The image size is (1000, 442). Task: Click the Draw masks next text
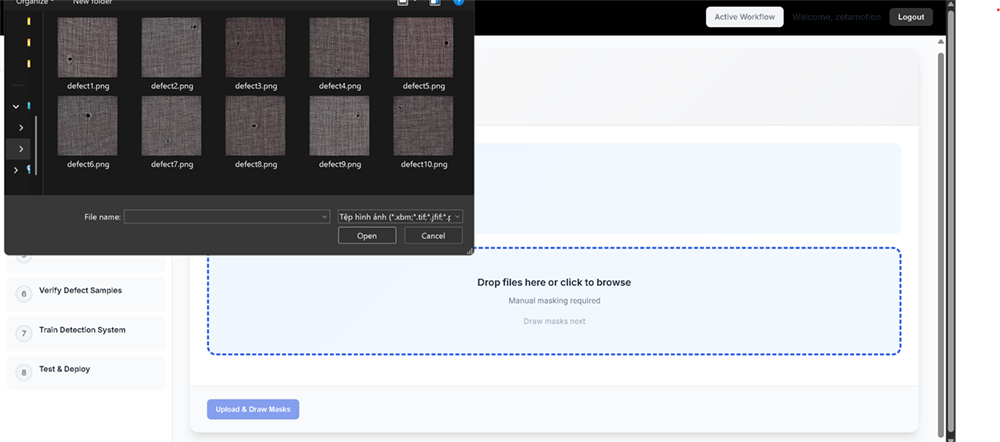(554, 321)
